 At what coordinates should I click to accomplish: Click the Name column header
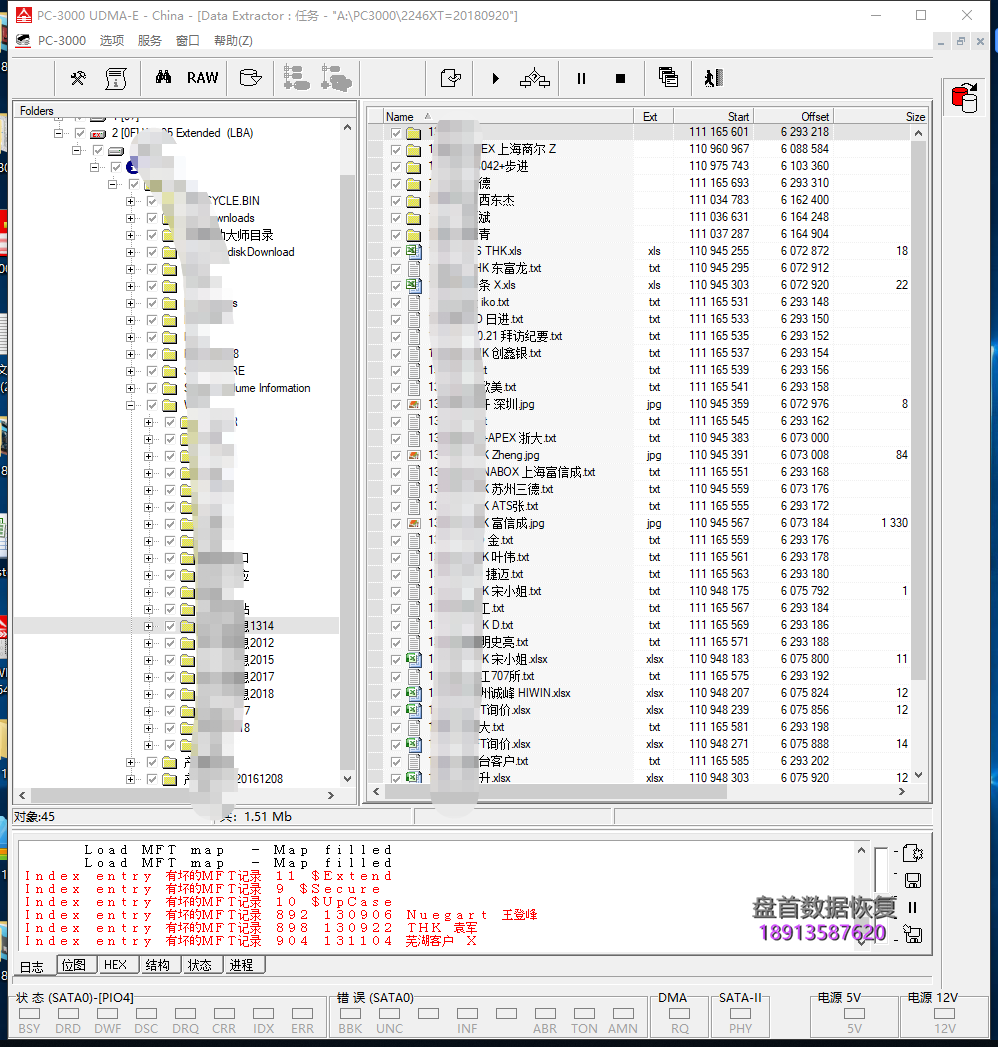[x=400, y=117]
